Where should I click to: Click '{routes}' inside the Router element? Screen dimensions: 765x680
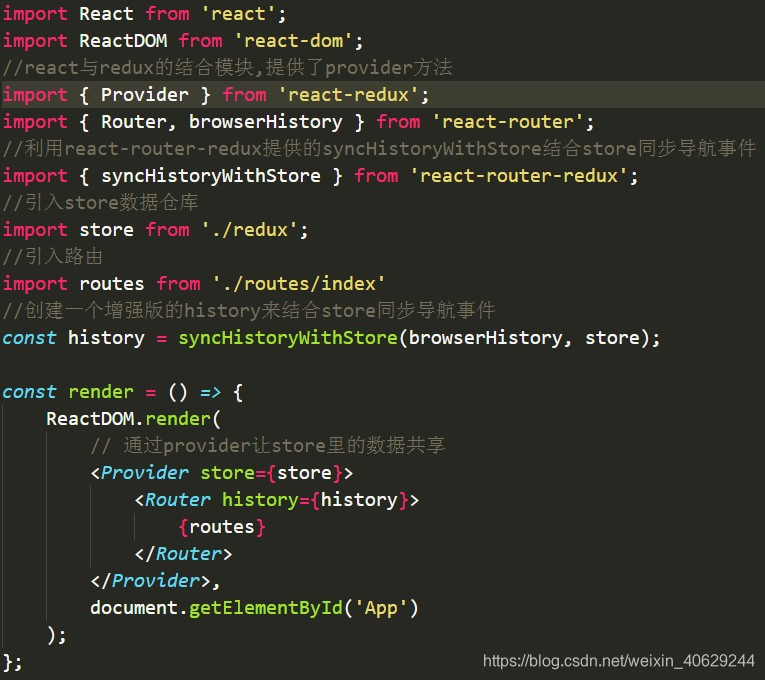[x=222, y=527]
